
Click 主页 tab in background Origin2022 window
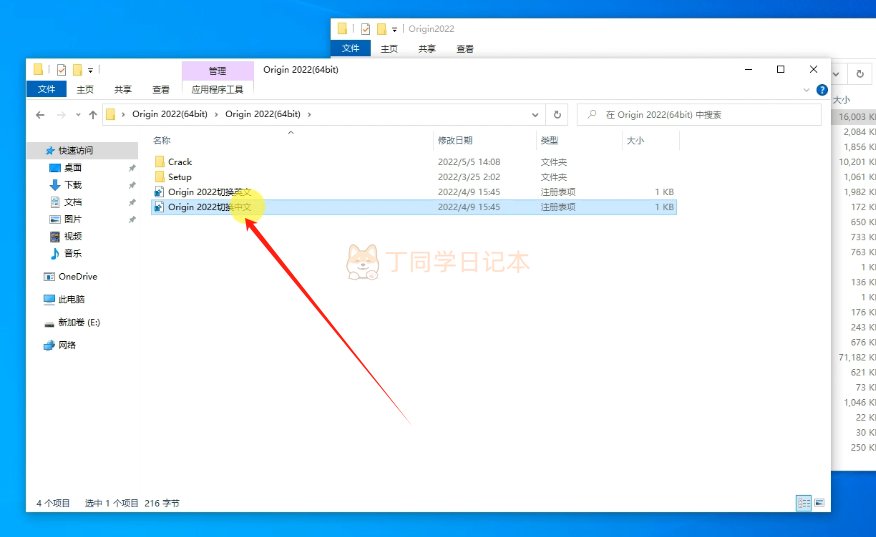tap(389, 49)
